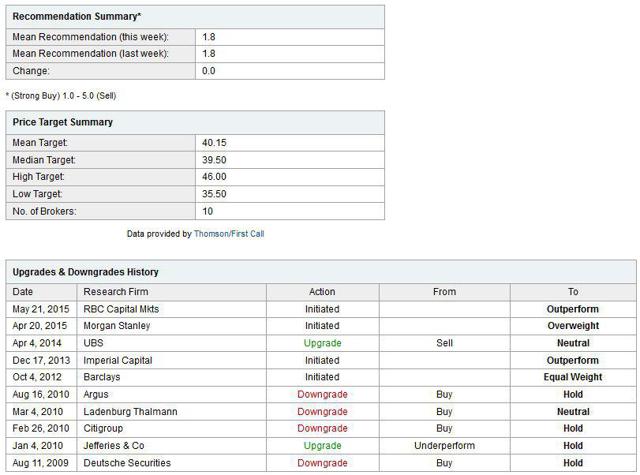Click the '(Strong Buy) 1.0 - 5.0 (Sell)' footnote
This screenshot has width=640, height=475.
(63, 96)
